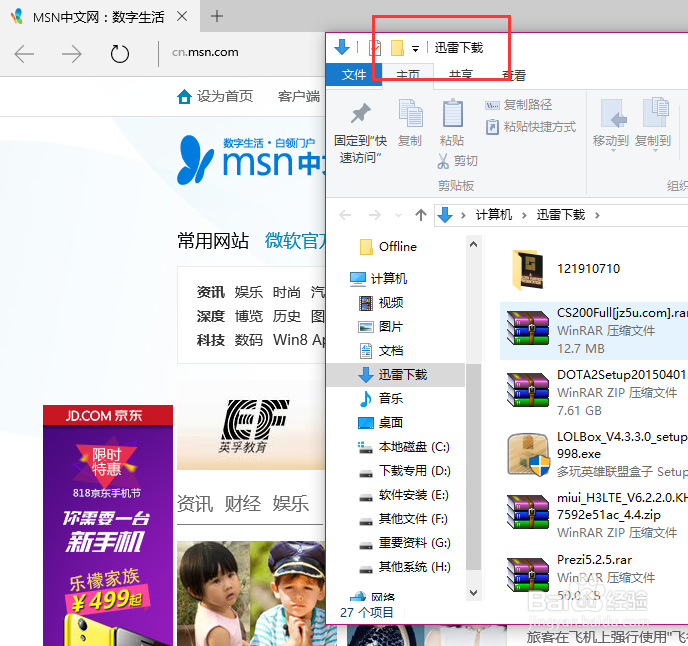The image size is (688, 646).
Task: Click the JD.COM 京东 advertisement banner
Action: click(x=108, y=525)
